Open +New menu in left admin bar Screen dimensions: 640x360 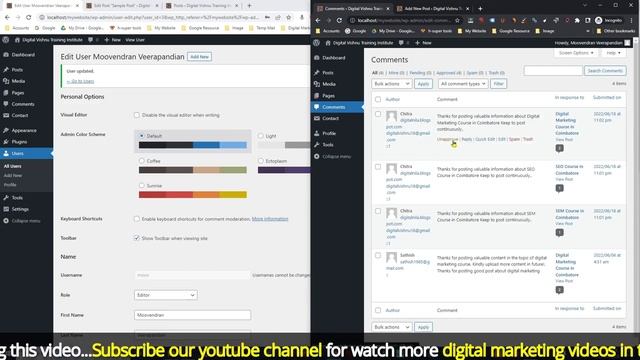pos(113,40)
